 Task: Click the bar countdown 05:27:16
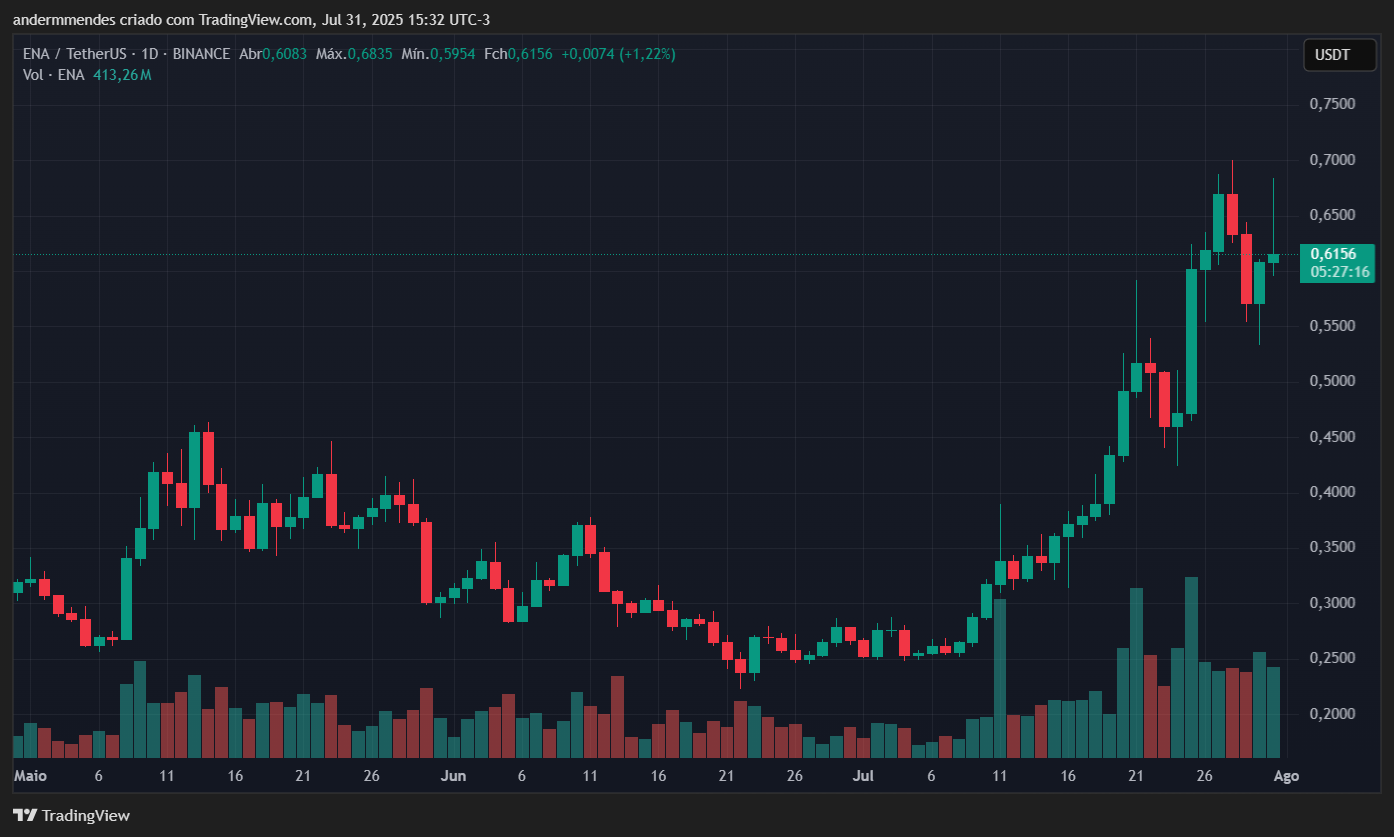pyautogui.click(x=1340, y=272)
